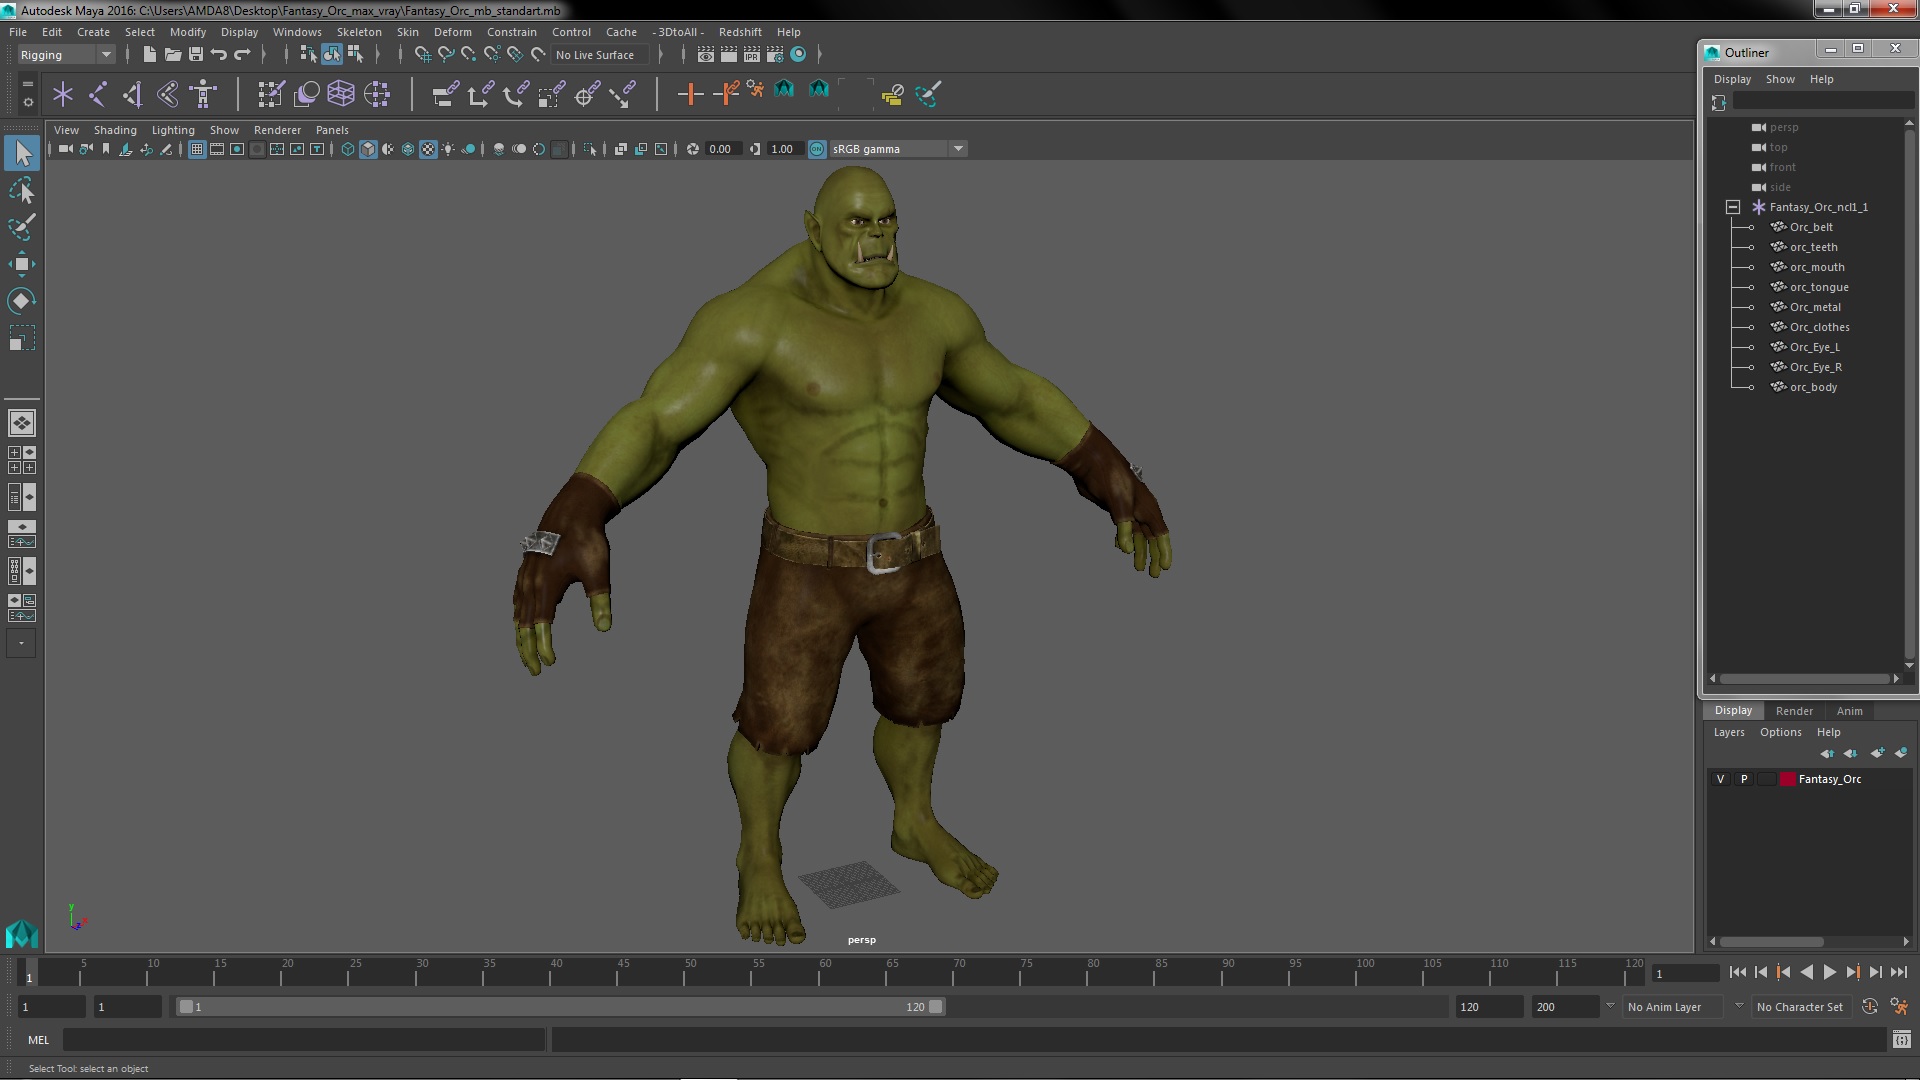The image size is (1920, 1080).
Task: Click the Save Scene icon
Action: pos(196,55)
